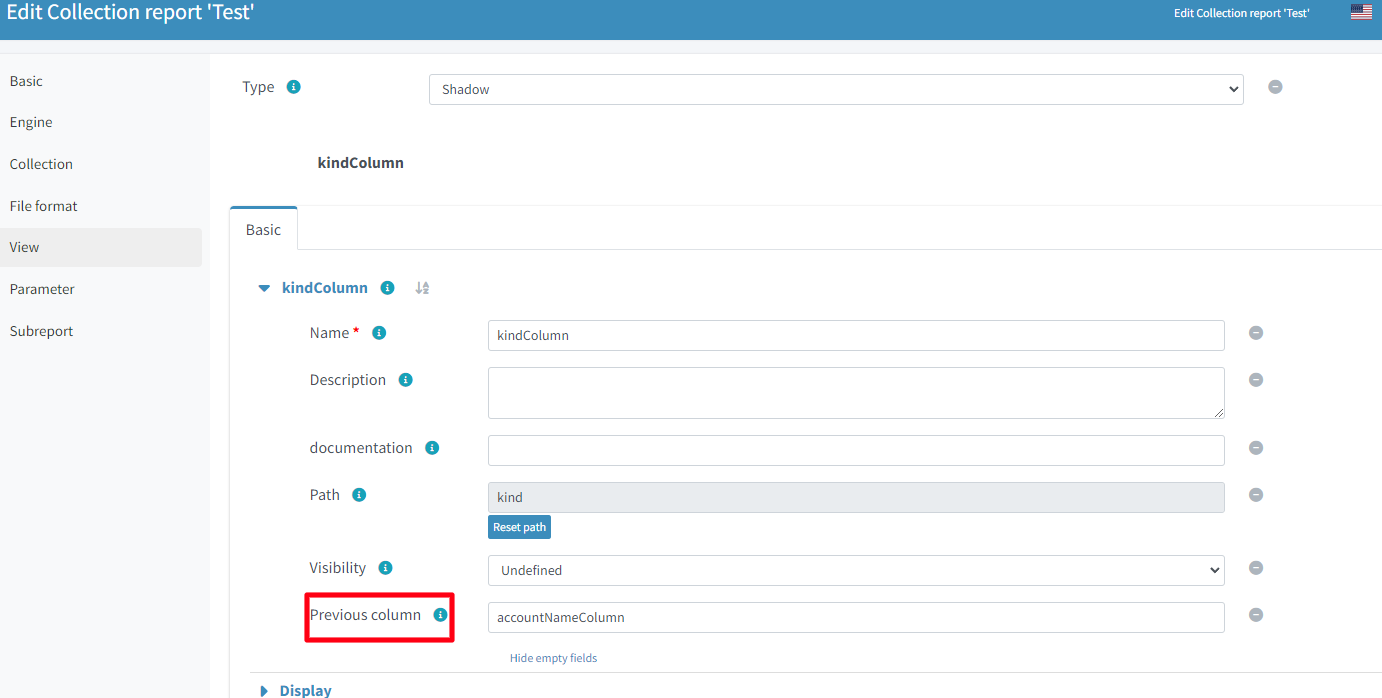The image size is (1382, 698).
Task: Click the info icon beside Path label
Action: pos(359,495)
